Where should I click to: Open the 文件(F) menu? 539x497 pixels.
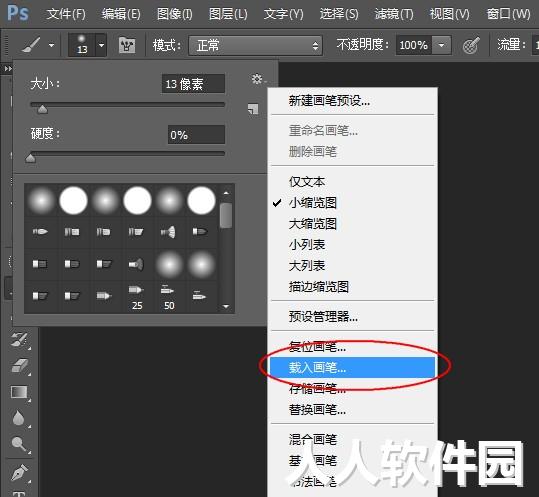coord(66,14)
